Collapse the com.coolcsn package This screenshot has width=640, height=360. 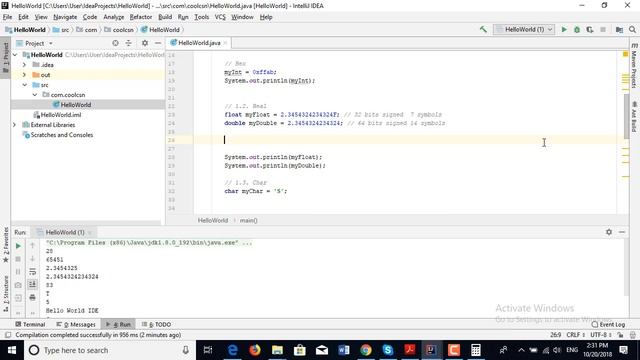(35, 95)
